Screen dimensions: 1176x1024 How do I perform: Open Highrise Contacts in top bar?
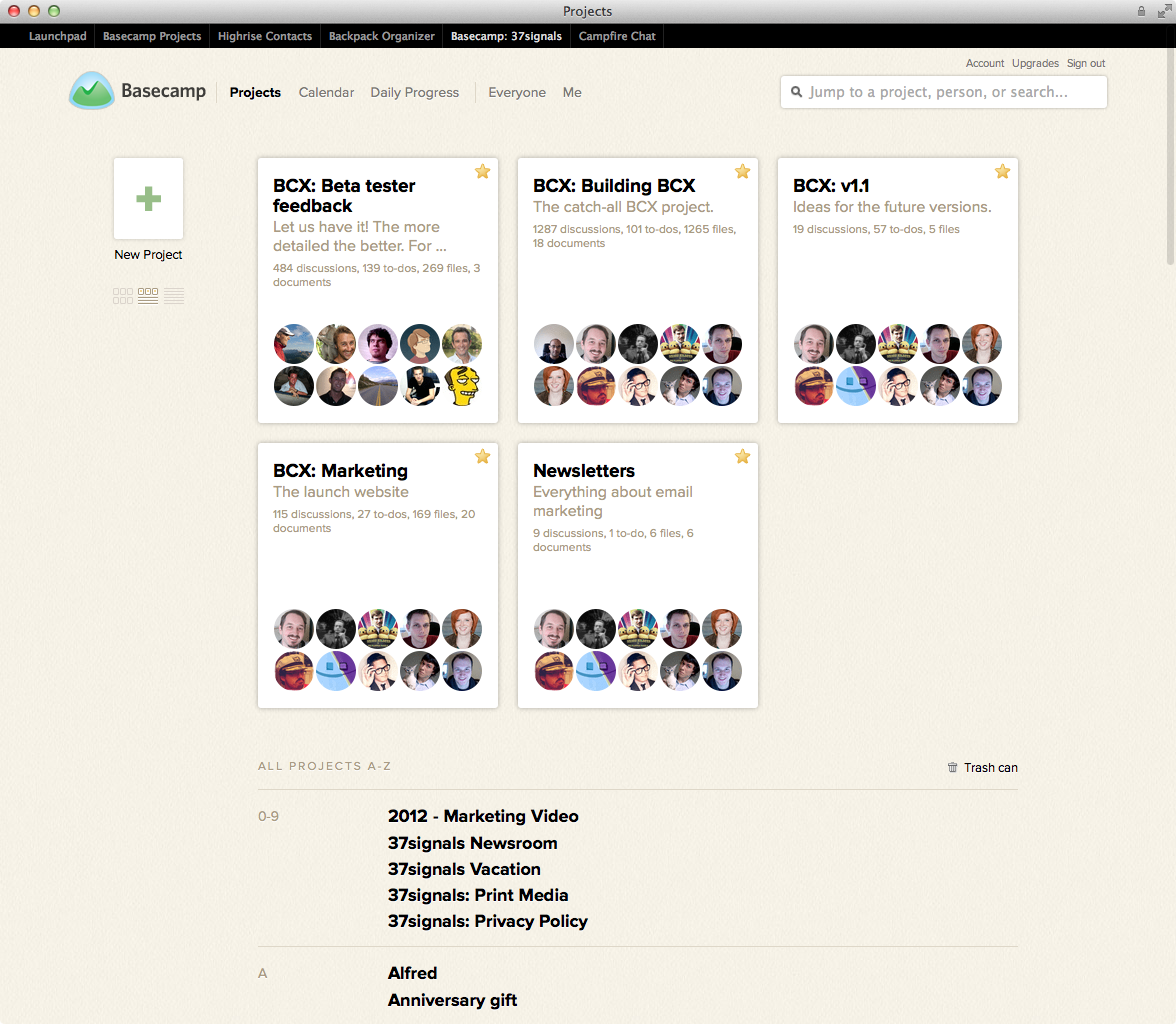click(x=265, y=36)
